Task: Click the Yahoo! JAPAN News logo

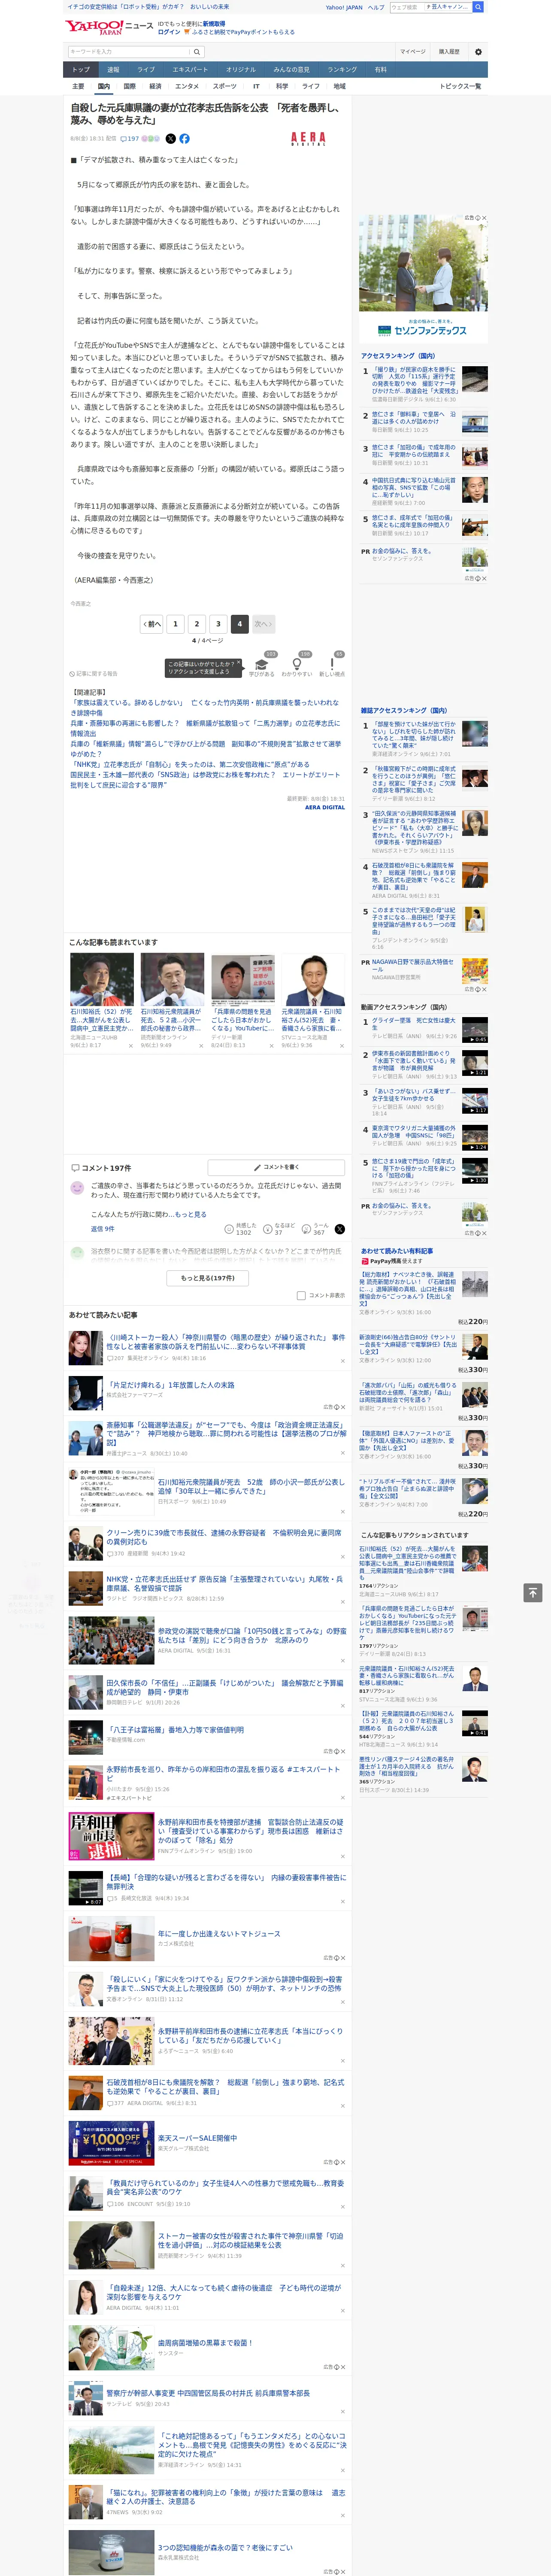Action: pos(109,27)
